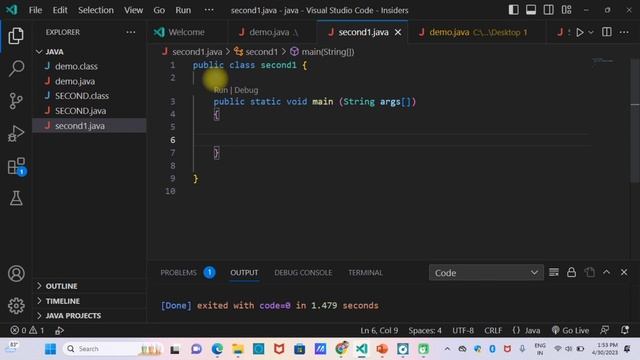640x360 pixels.
Task: Open the Selection menu
Action: click(x=96, y=10)
